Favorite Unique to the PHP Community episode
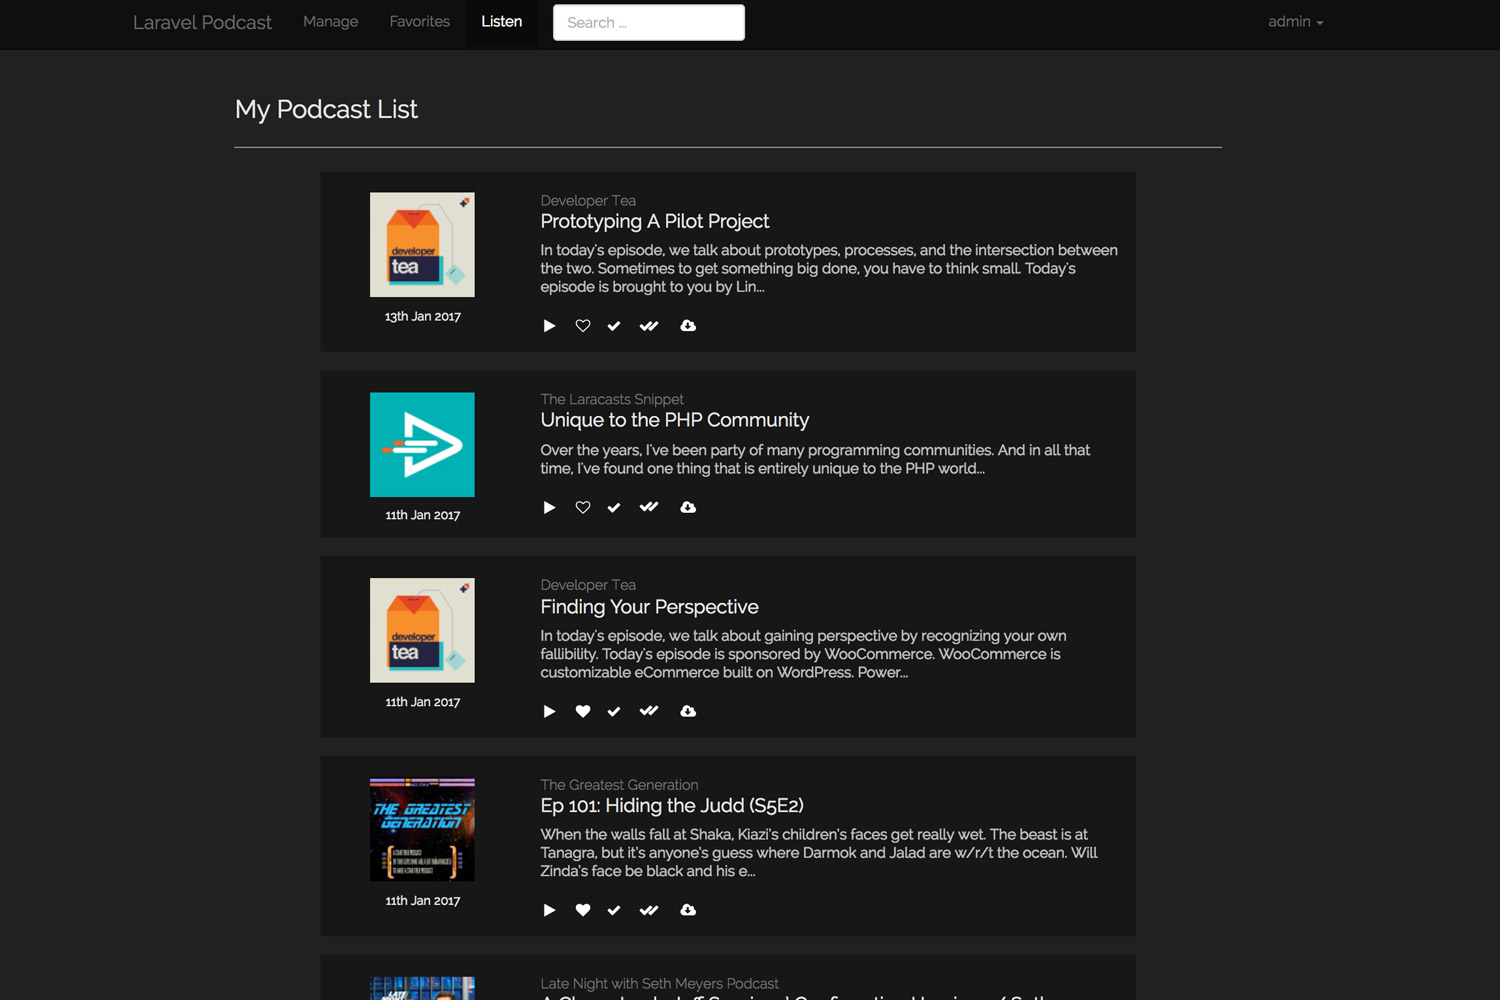This screenshot has width=1500, height=1000. pos(583,508)
